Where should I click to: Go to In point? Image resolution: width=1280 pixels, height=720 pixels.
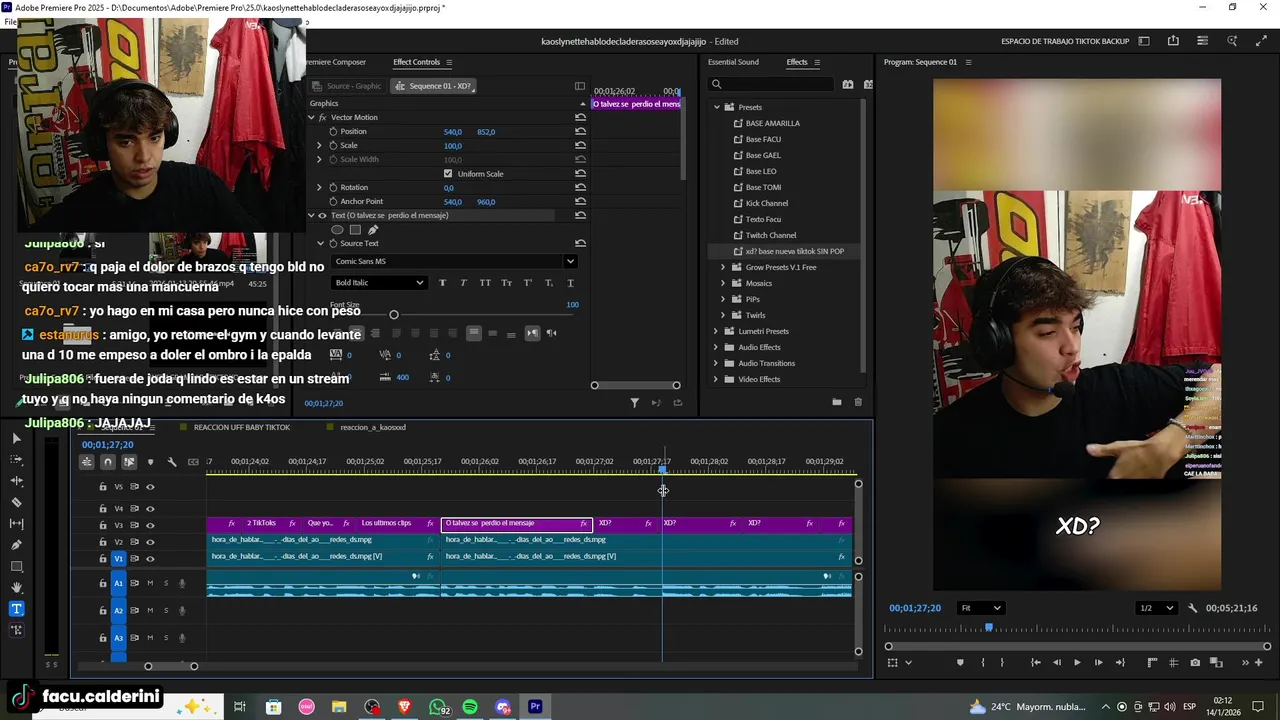click(1035, 662)
